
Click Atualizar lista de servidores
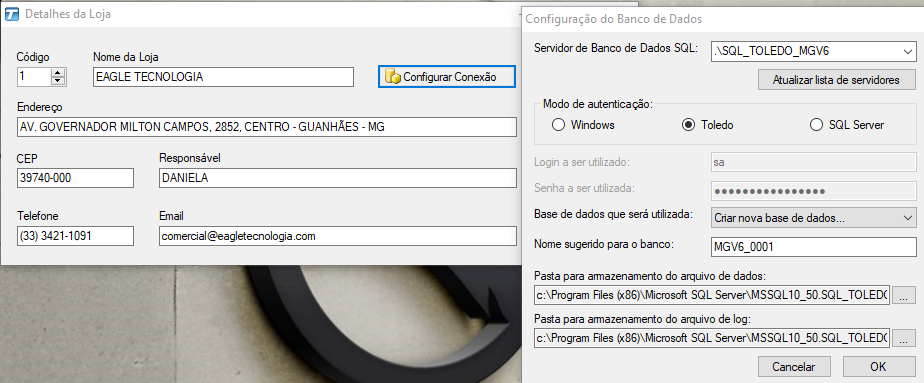tap(836, 80)
